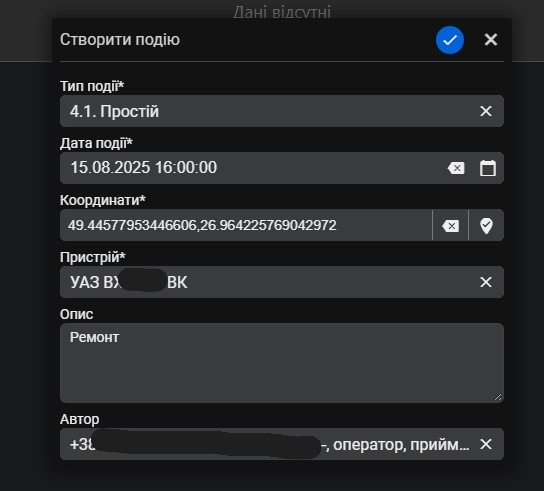
Task: Pick coordinates using the map pin icon
Action: (486, 226)
